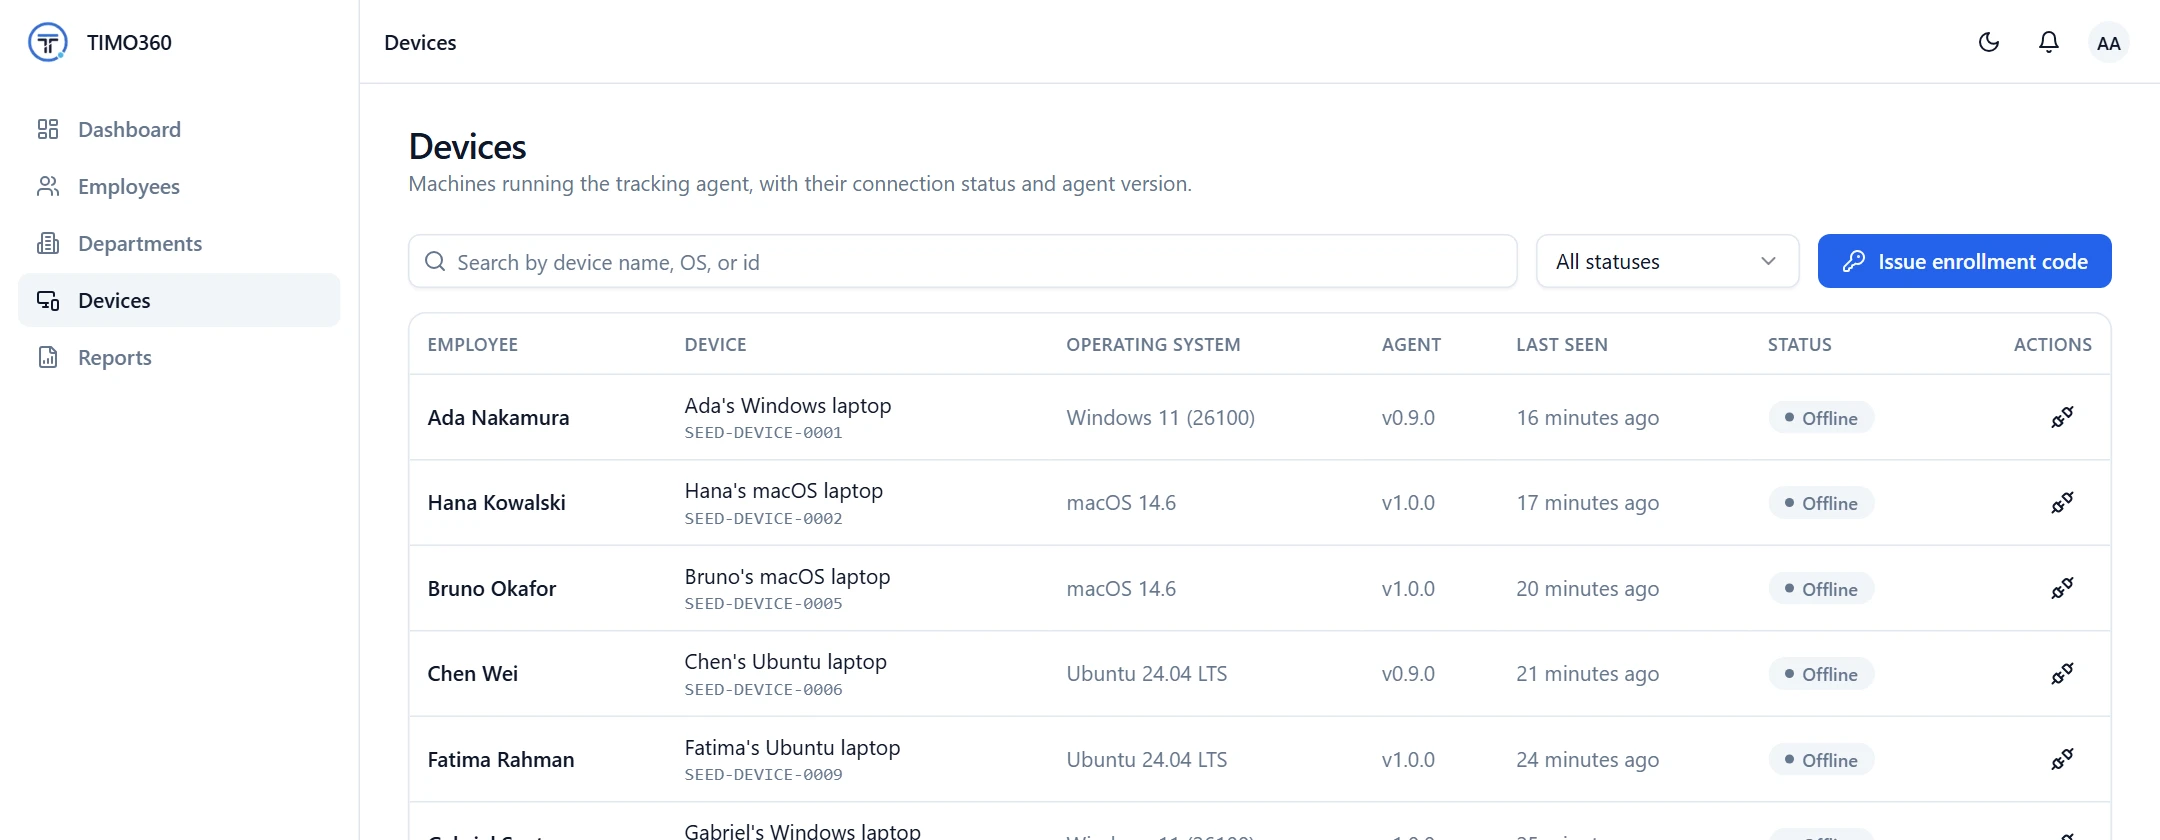Click the Offline status badge for Hana Kowalski
The height and width of the screenshot is (840, 2160).
coord(1821,503)
